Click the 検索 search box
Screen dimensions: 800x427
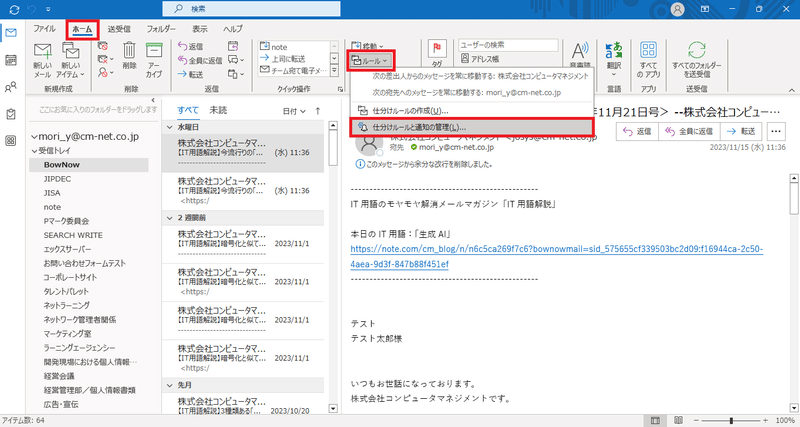point(252,9)
